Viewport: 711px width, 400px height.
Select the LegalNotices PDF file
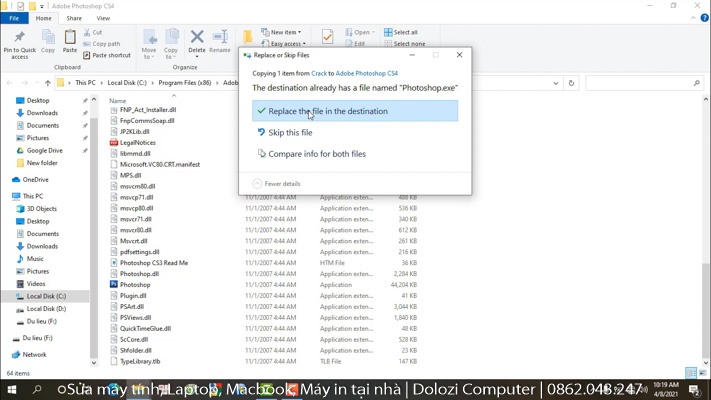coord(114,143)
